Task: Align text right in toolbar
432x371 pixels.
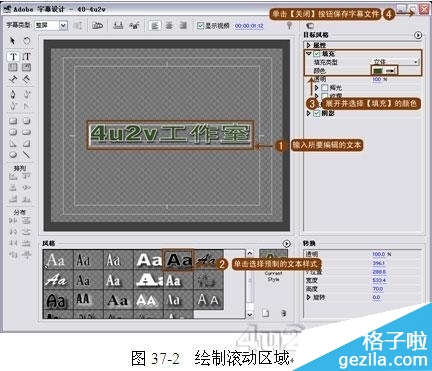Action: (183, 25)
